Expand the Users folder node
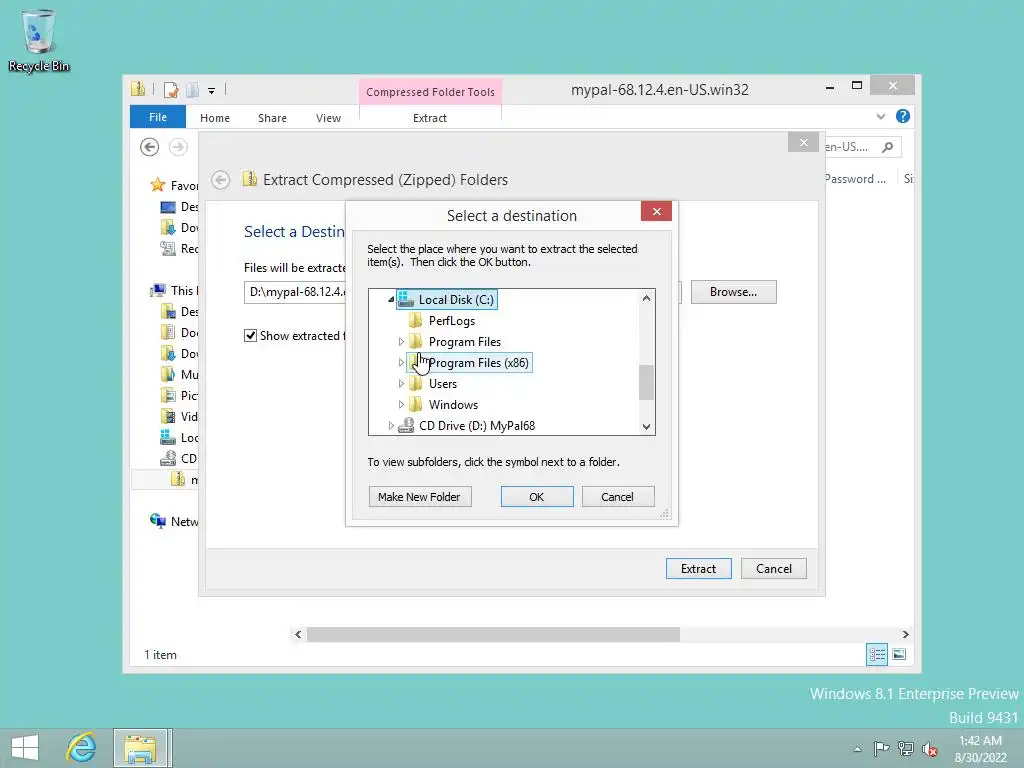 pos(401,383)
